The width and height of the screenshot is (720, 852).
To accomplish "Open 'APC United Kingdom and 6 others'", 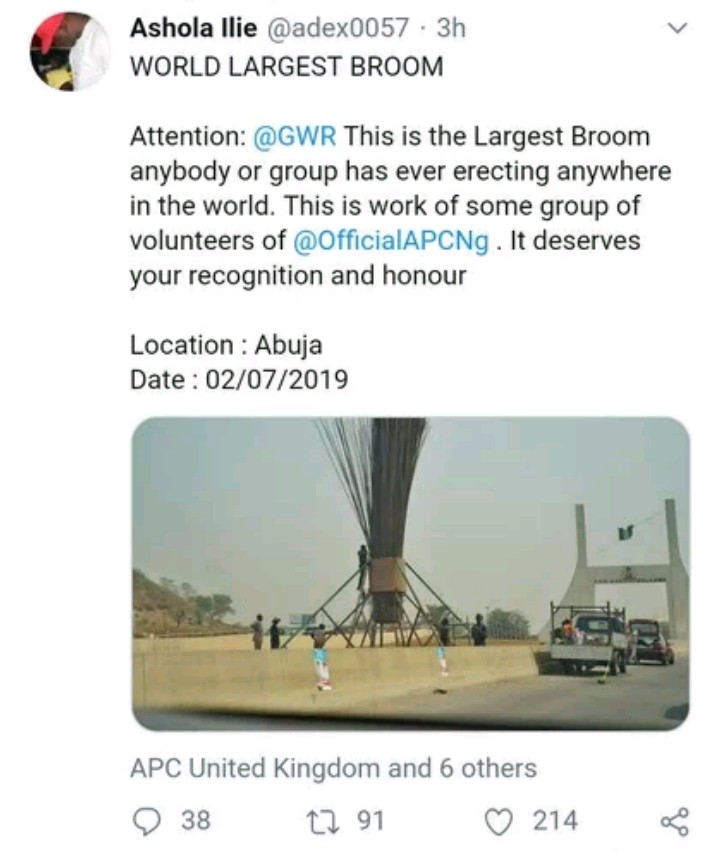I will point(333,768).
